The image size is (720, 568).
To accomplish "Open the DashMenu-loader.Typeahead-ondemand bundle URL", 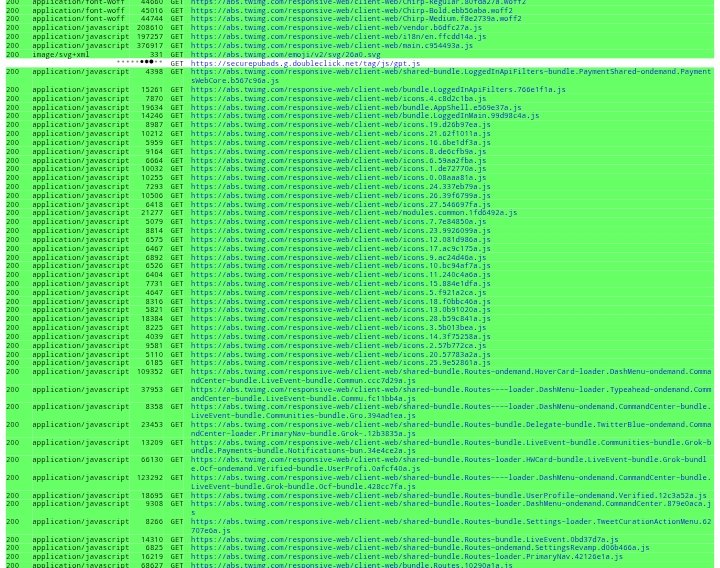I will pyautogui.click(x=451, y=394).
